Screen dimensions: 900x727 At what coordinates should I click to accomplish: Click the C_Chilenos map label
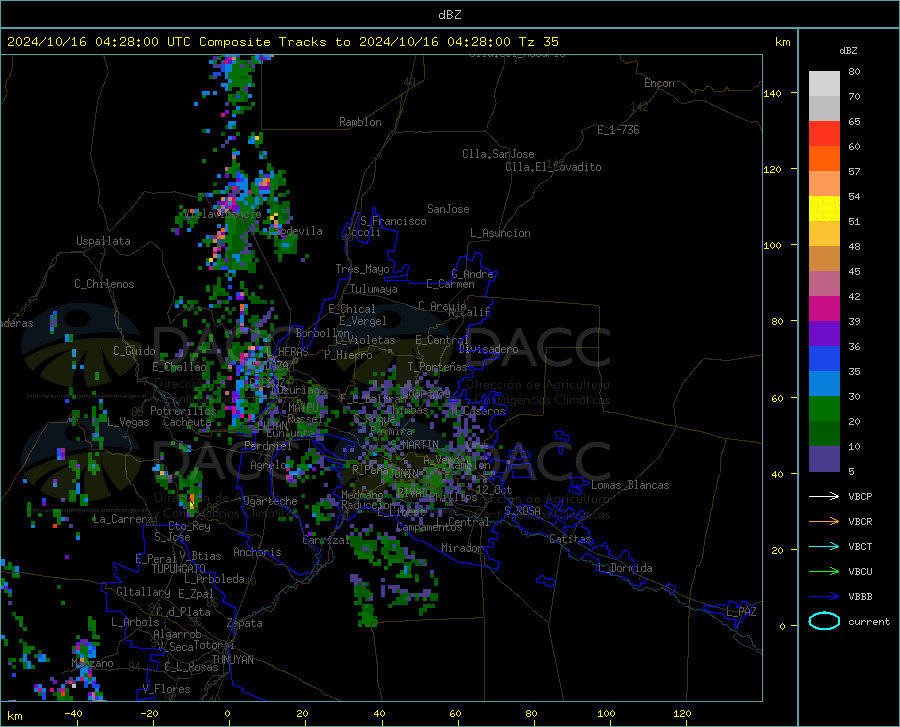[x=104, y=284]
